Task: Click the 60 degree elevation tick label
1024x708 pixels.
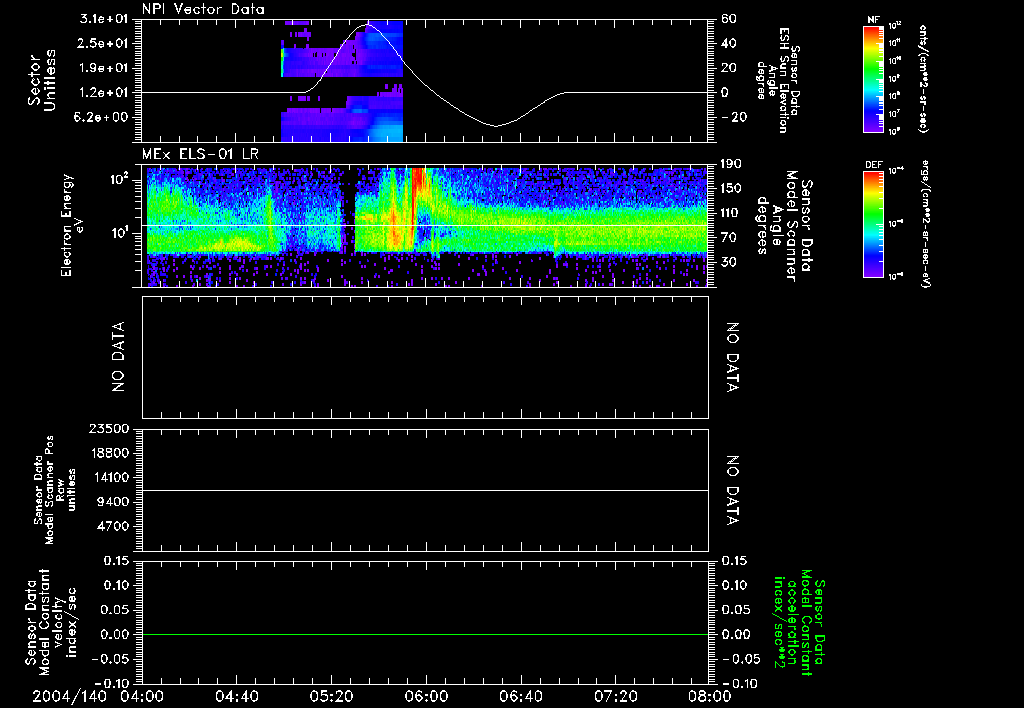Action: tap(729, 19)
